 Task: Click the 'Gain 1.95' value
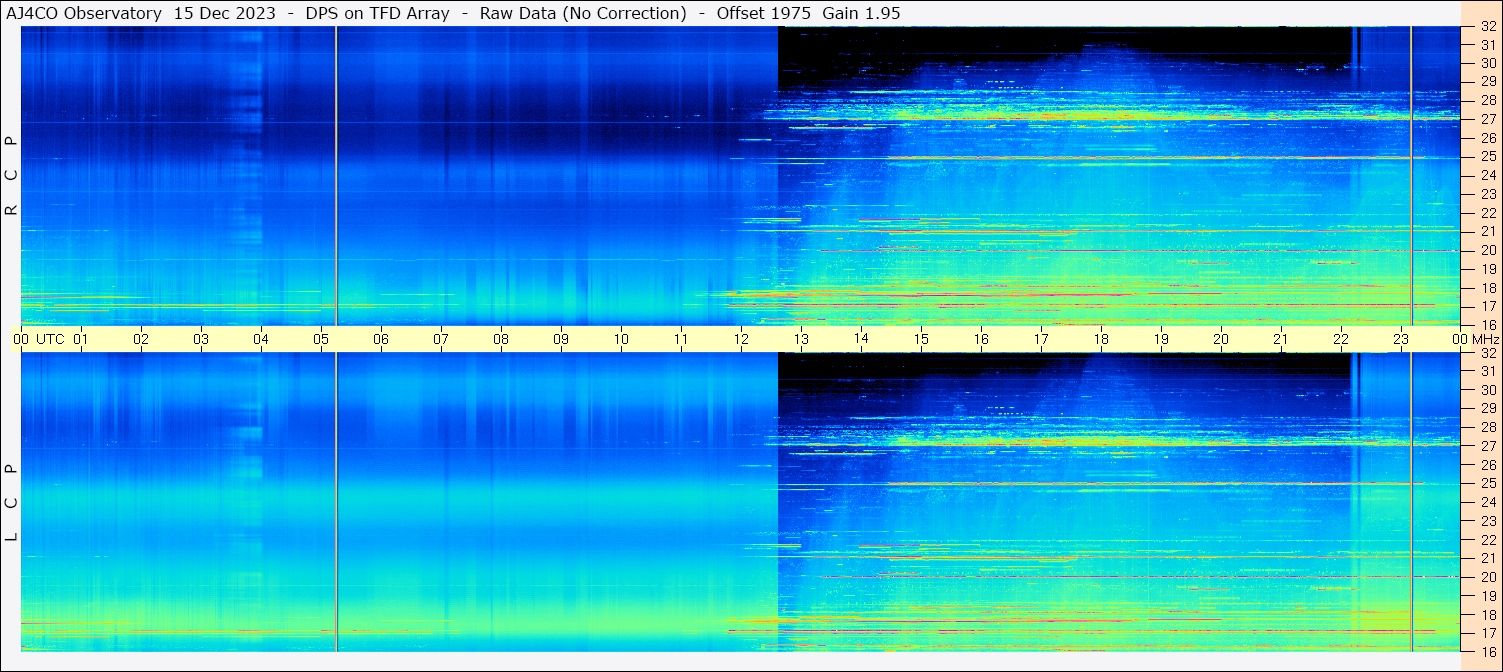coord(861,13)
